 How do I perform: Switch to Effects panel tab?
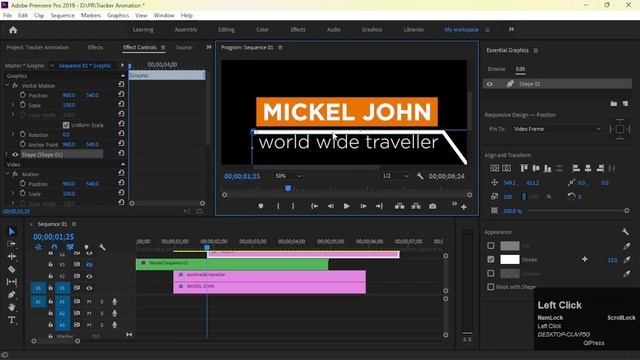[95, 47]
